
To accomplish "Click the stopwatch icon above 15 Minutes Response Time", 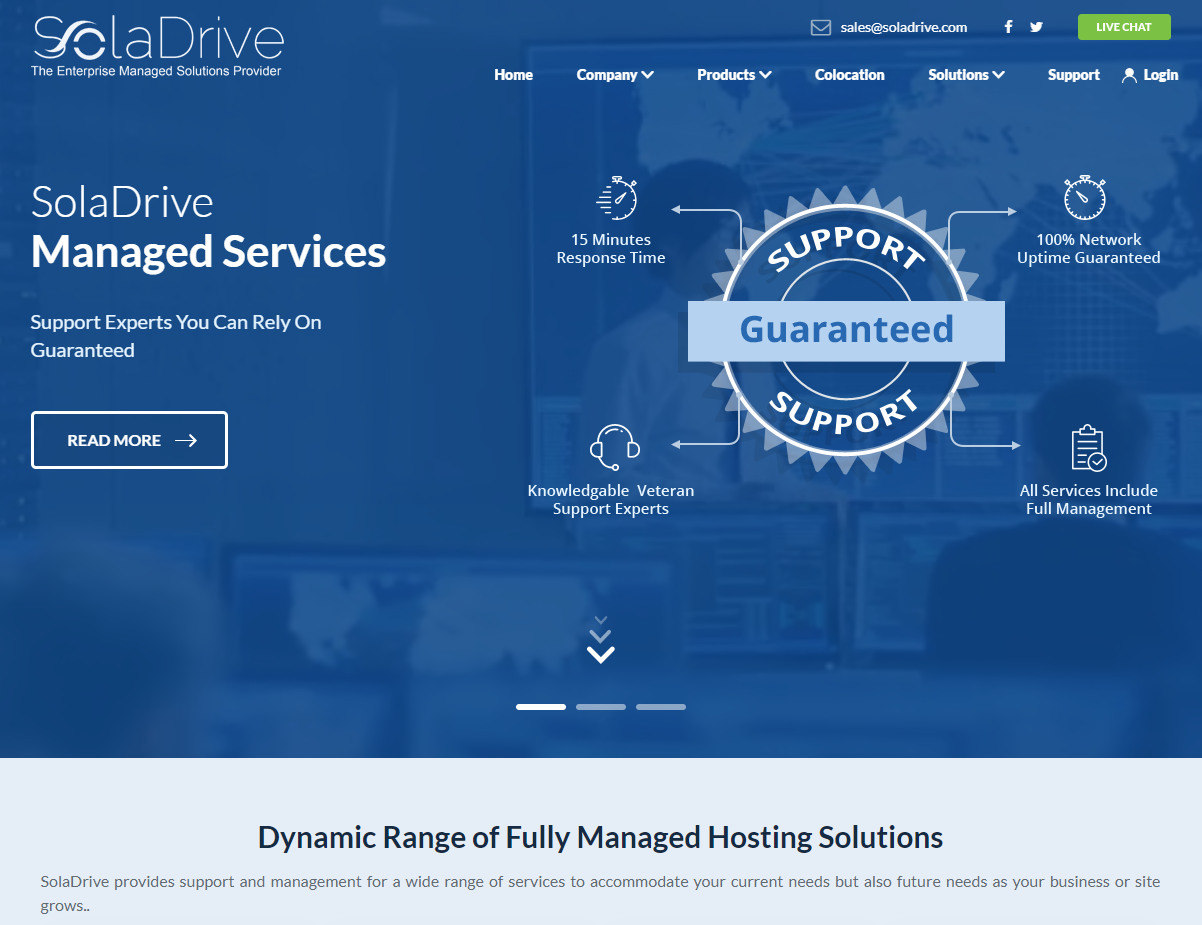I will tap(616, 198).
